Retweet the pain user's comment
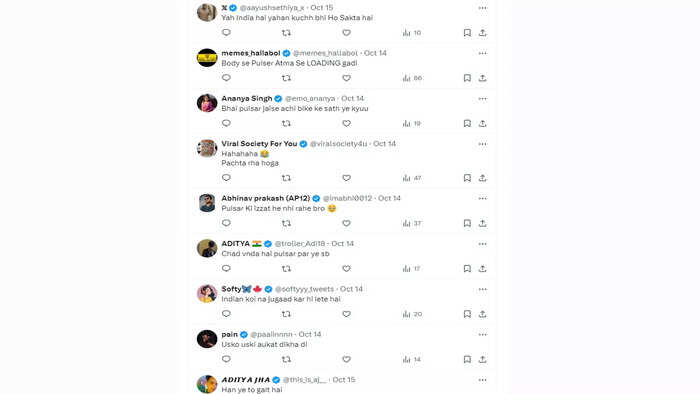This screenshot has height=394, width=700. click(x=286, y=359)
